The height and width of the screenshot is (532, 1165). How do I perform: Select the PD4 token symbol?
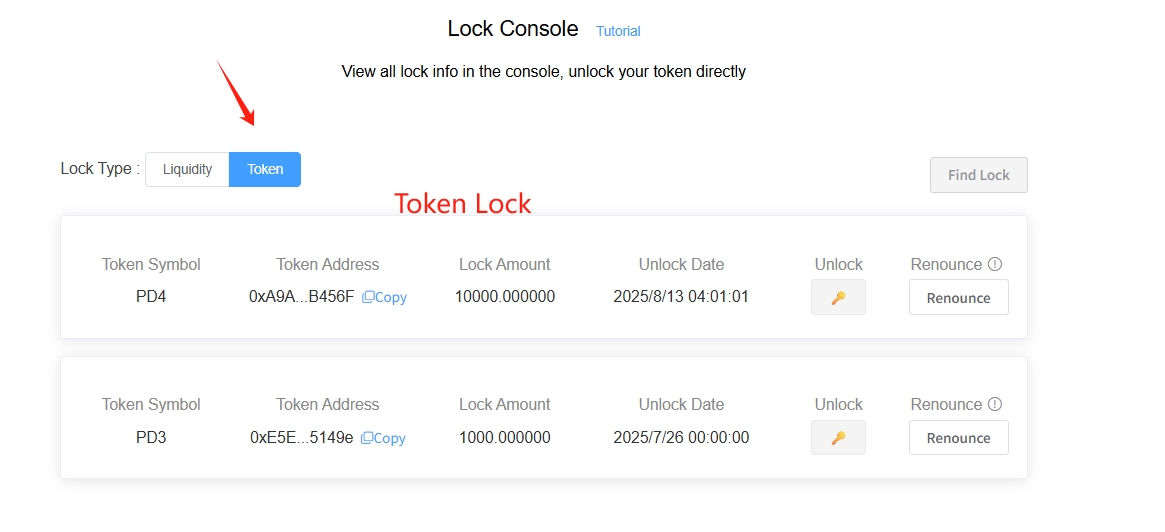(x=151, y=297)
